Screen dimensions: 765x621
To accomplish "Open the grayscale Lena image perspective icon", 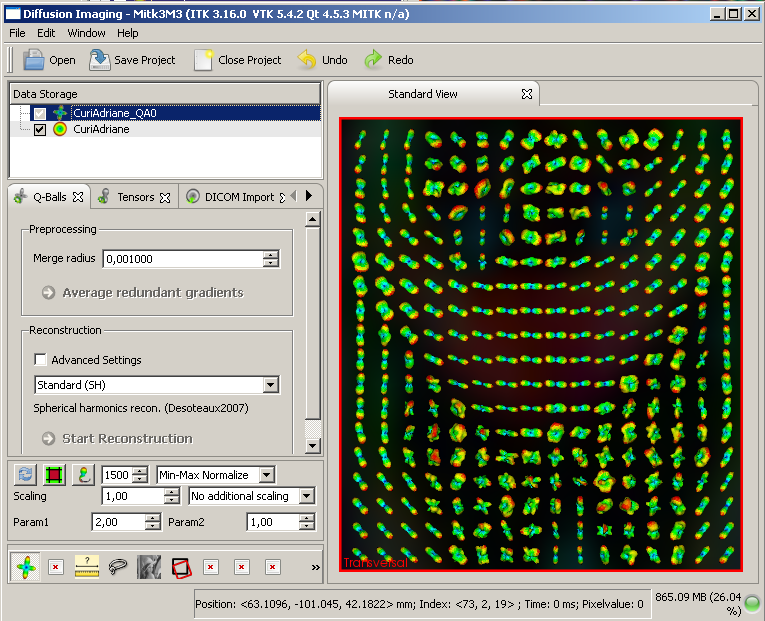I will (x=149, y=567).
